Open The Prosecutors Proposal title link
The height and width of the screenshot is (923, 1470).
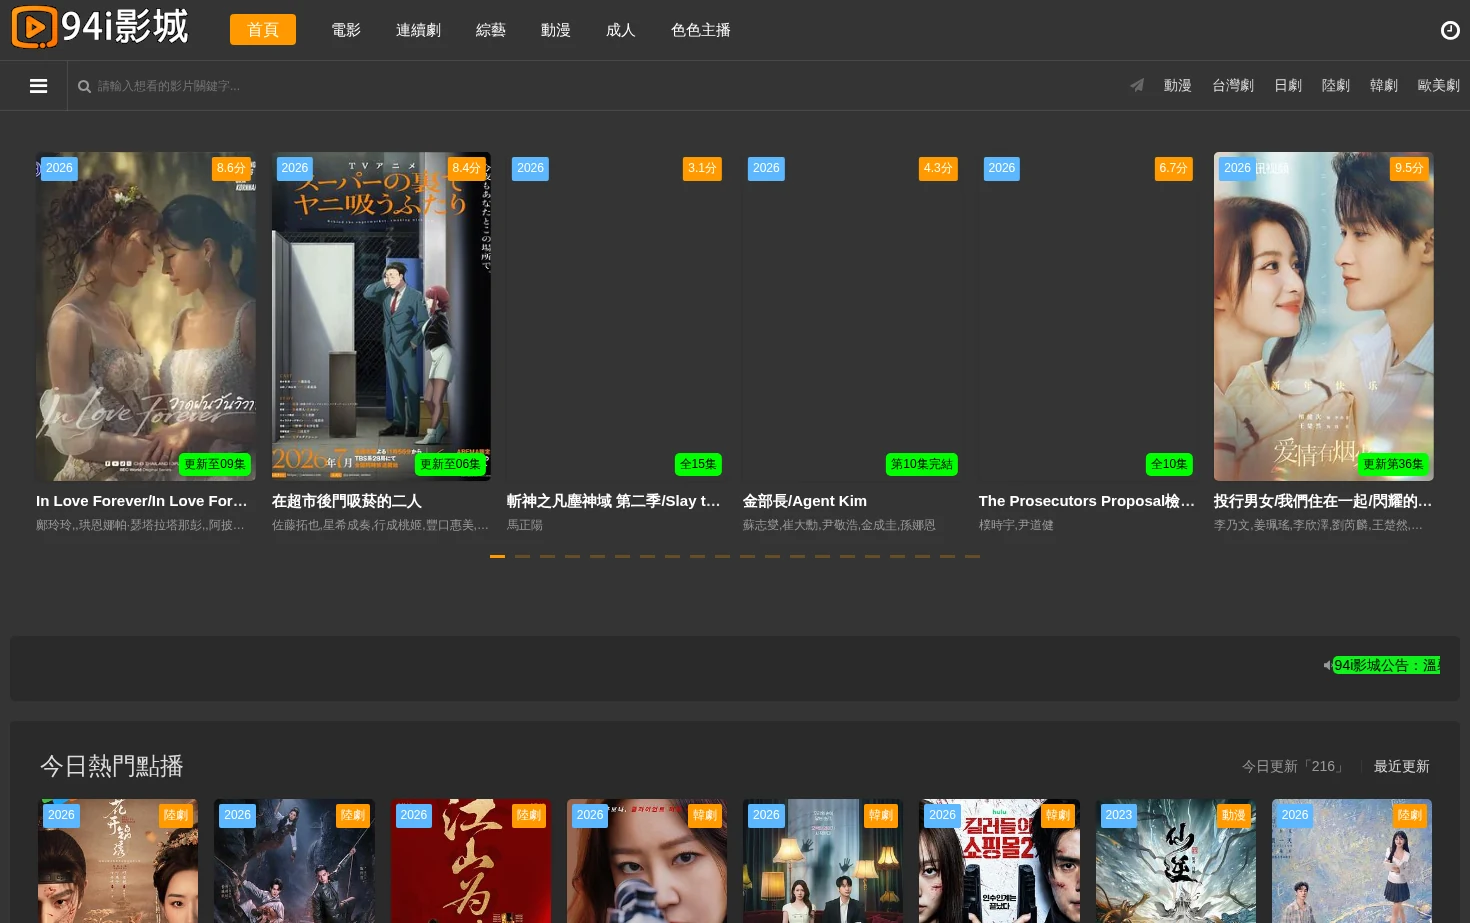coord(1087,501)
